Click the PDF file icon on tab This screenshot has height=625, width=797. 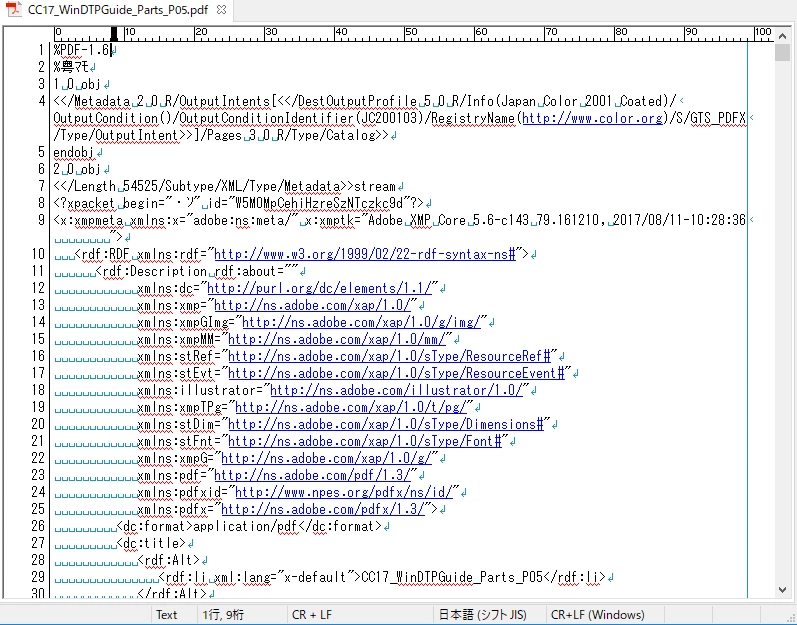click(14, 9)
